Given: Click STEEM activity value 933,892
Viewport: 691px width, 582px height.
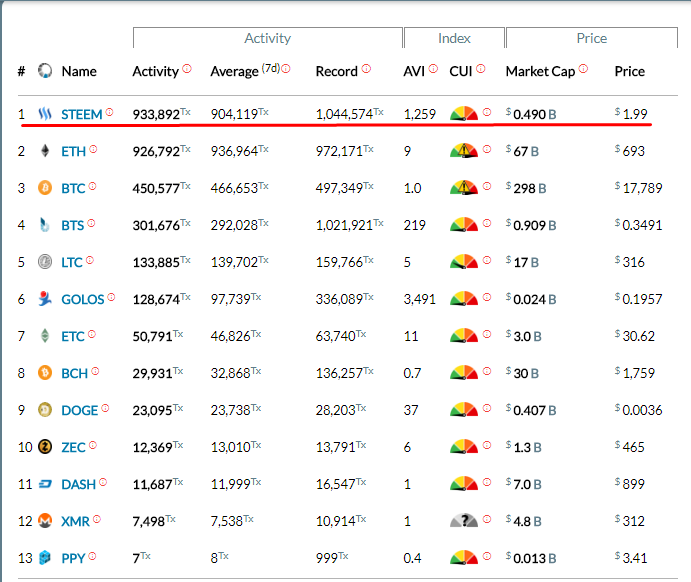Looking at the screenshot, I should [161, 114].
